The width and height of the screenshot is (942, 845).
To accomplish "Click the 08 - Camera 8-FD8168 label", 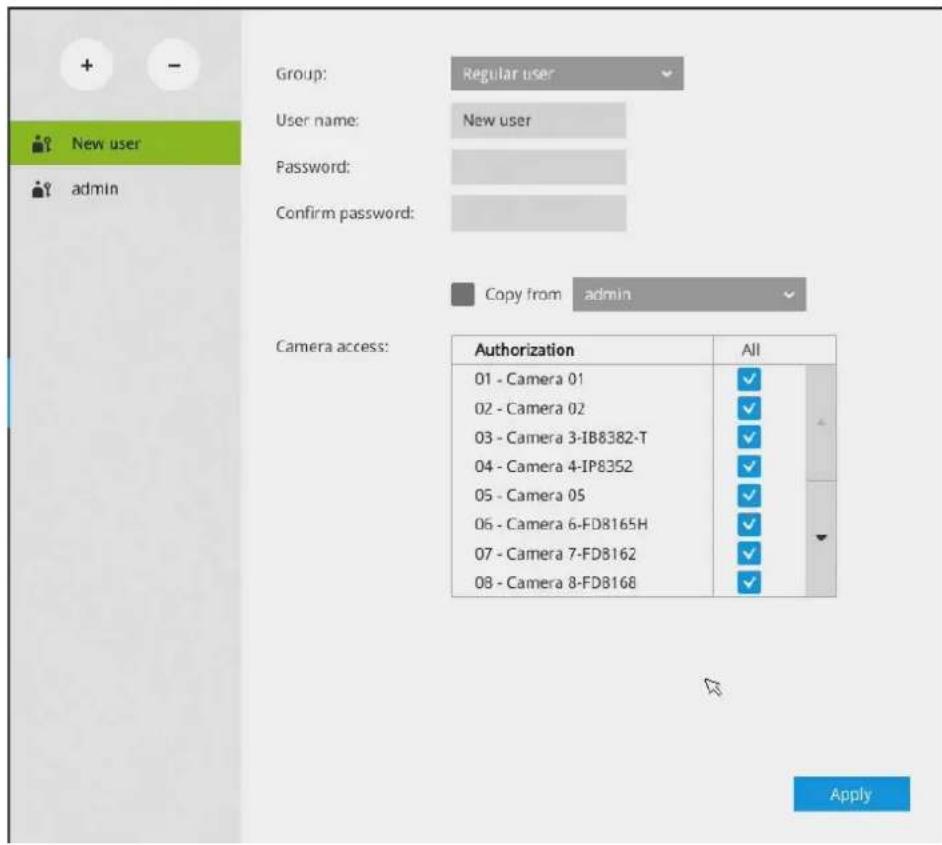I will click(x=555, y=583).
